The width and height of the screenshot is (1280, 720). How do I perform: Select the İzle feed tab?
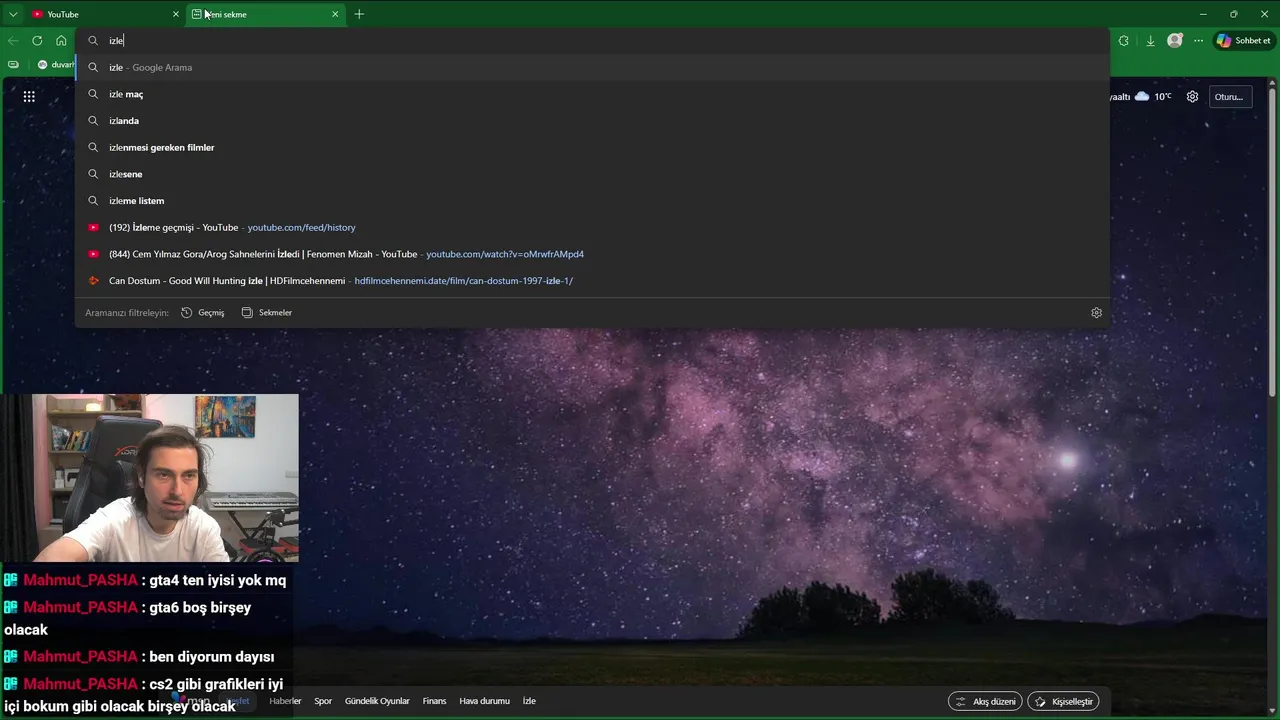pyautogui.click(x=529, y=701)
